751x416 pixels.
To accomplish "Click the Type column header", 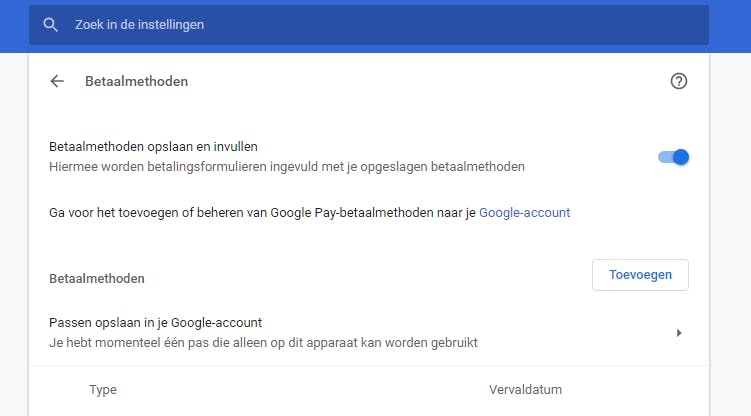I will coord(103,390).
